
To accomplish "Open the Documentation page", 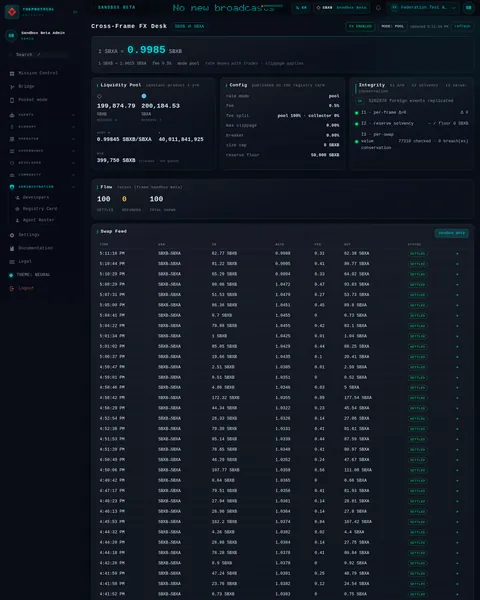I will click(x=36, y=248).
